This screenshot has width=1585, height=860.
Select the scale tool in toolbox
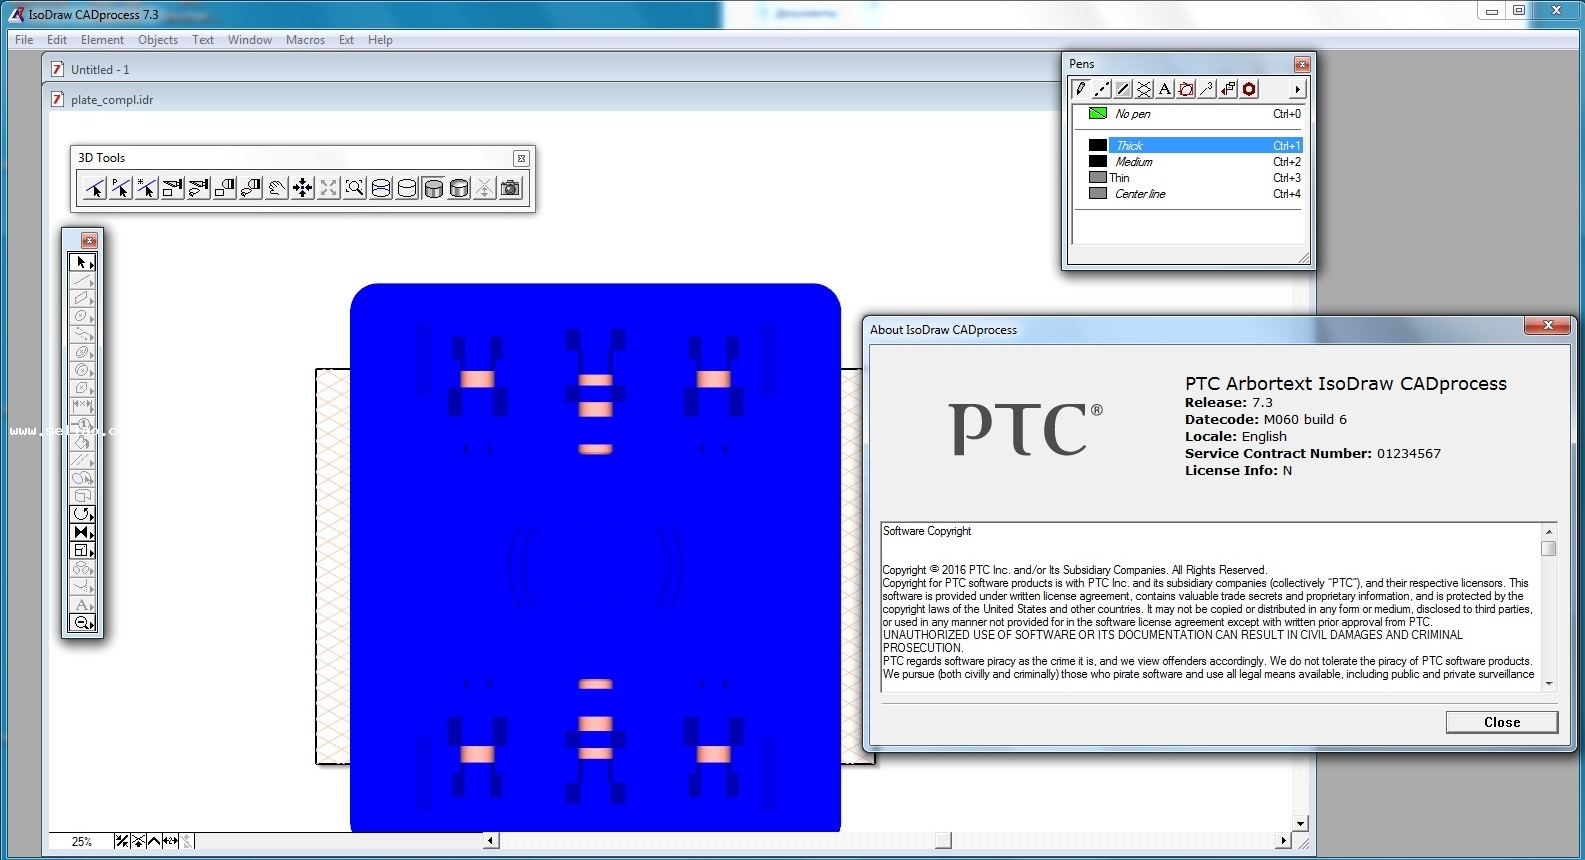[x=82, y=551]
